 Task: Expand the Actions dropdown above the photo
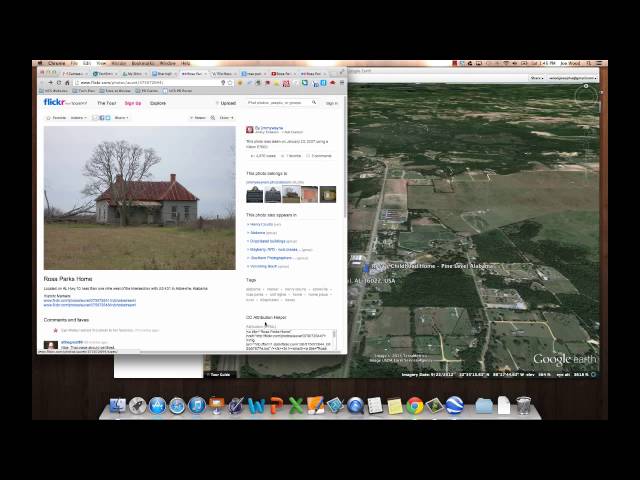(79, 118)
